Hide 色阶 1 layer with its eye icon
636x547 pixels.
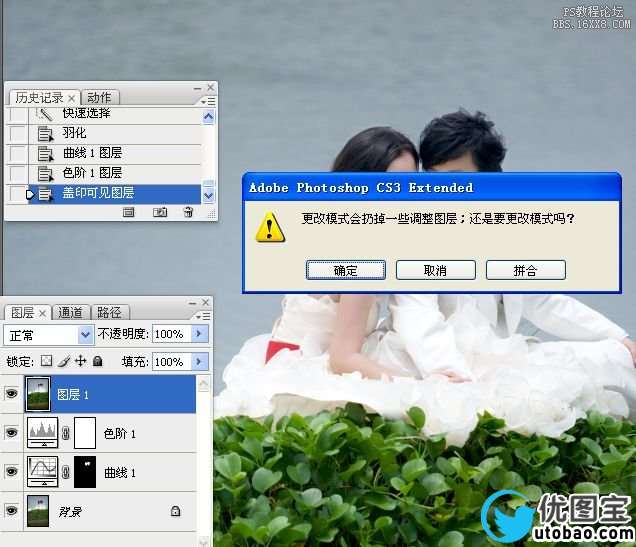point(11,433)
